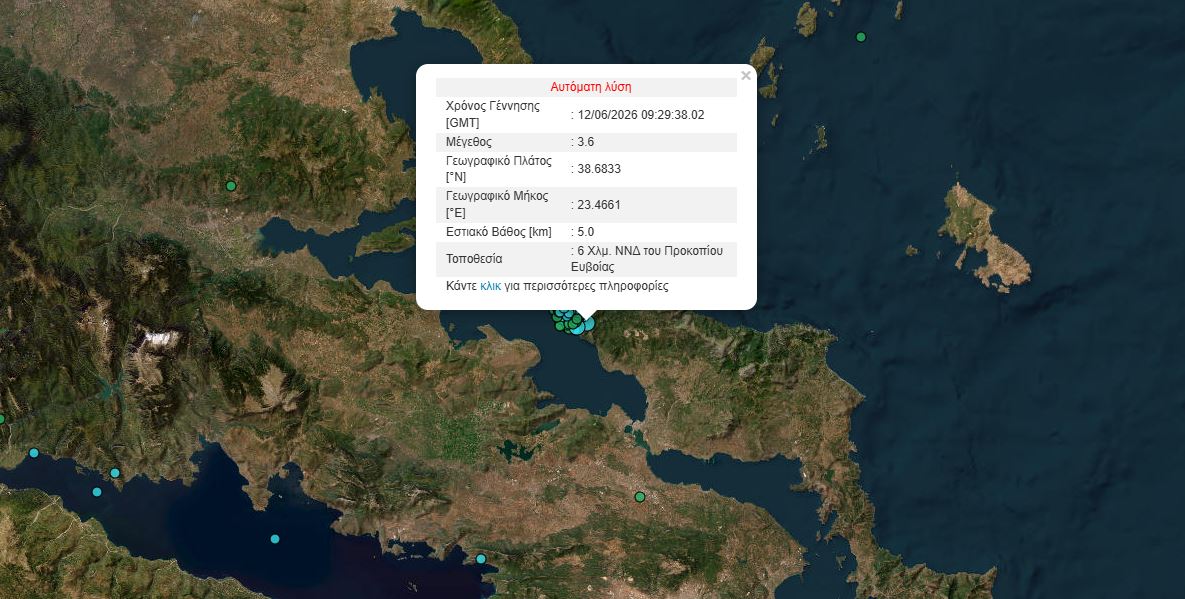The height and width of the screenshot is (599, 1185).
Task: Select the large cyan marker under the popup pointer tip
Action: point(588,323)
